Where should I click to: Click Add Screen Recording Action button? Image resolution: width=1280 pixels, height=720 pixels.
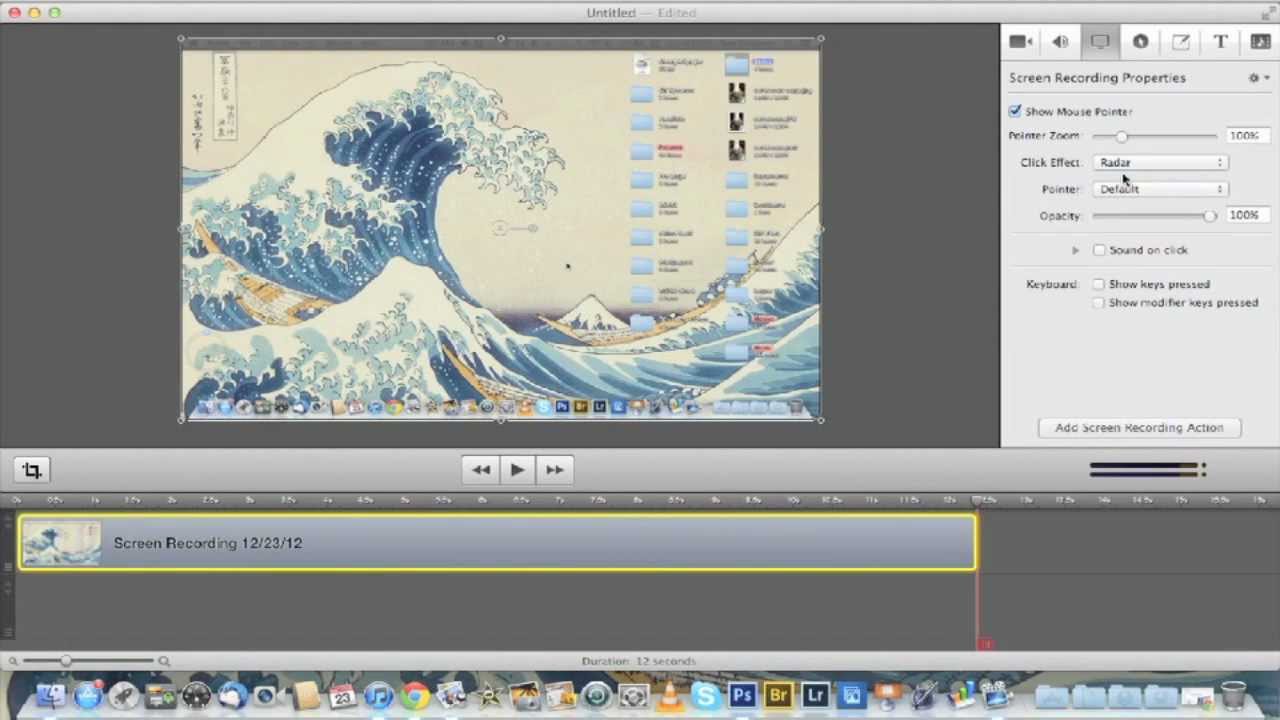pyautogui.click(x=1140, y=428)
